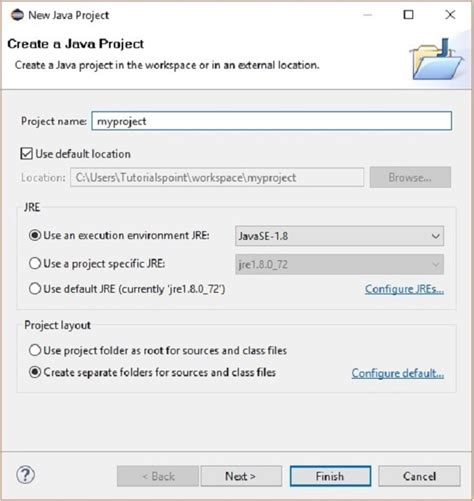Open the Configure default layout link

[x=398, y=373]
